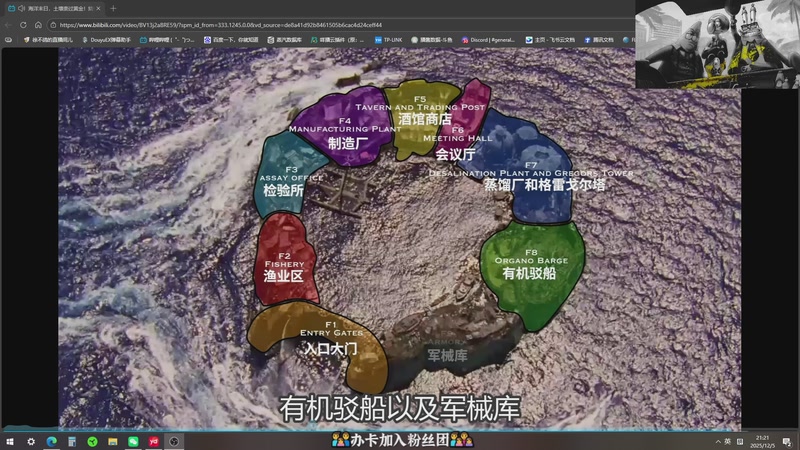Open the Windows Start menu
800x450 pixels.
(10, 441)
